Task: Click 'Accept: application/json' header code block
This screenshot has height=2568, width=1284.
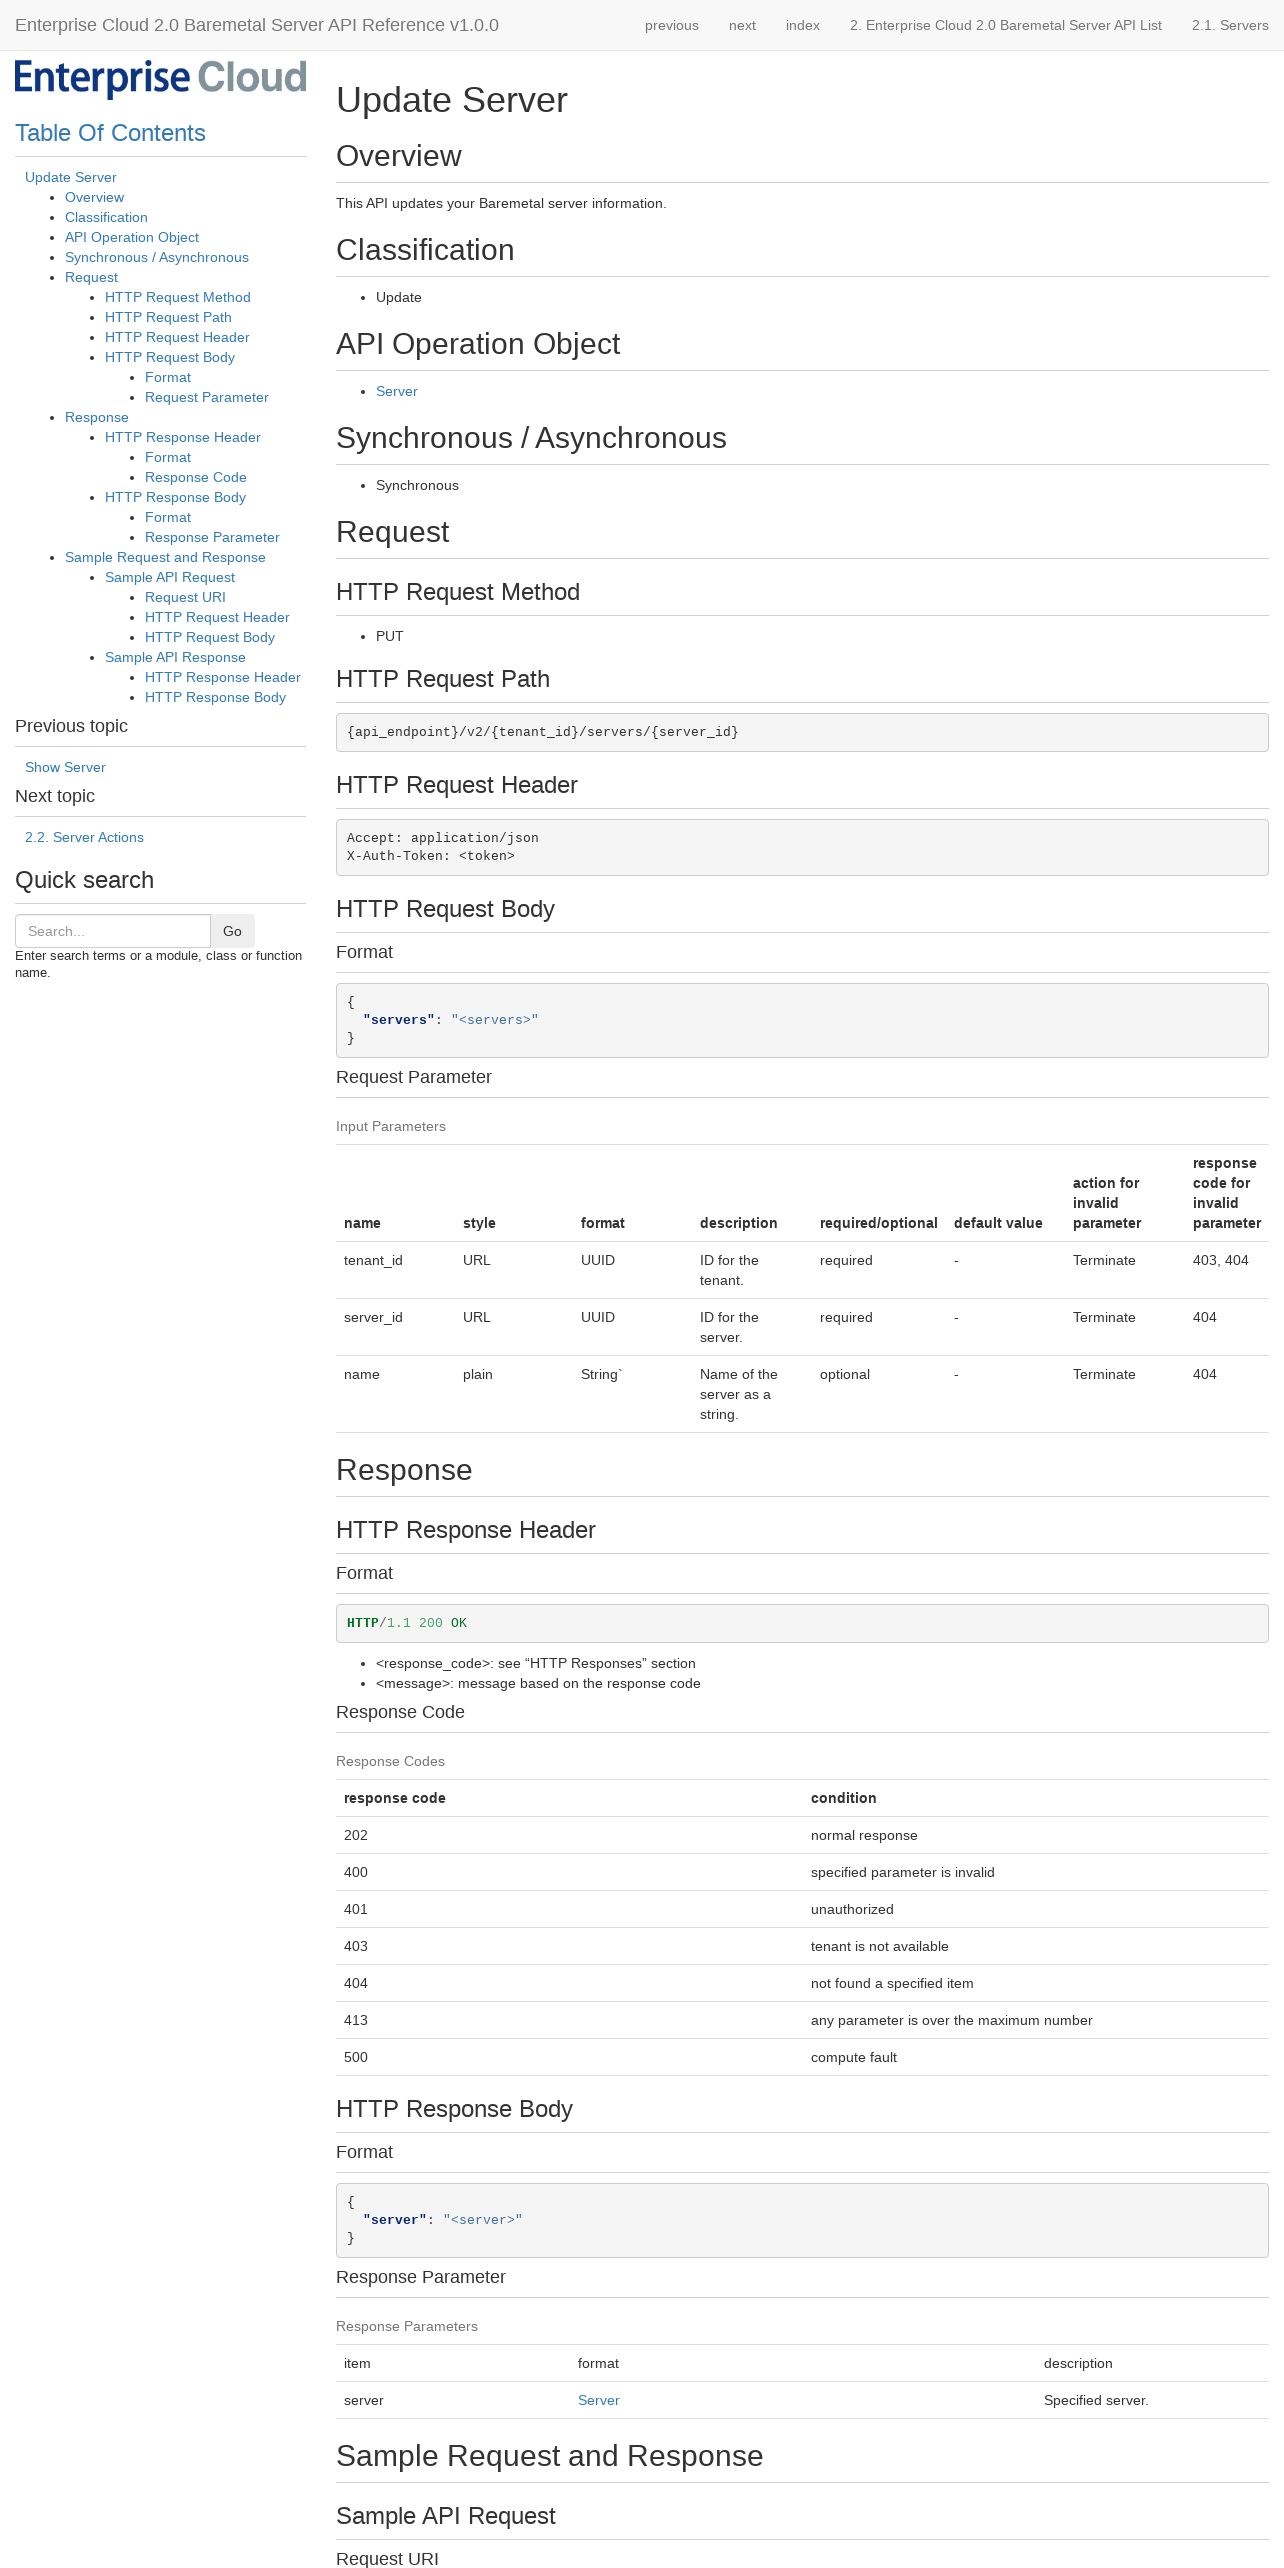Action: [x=802, y=847]
